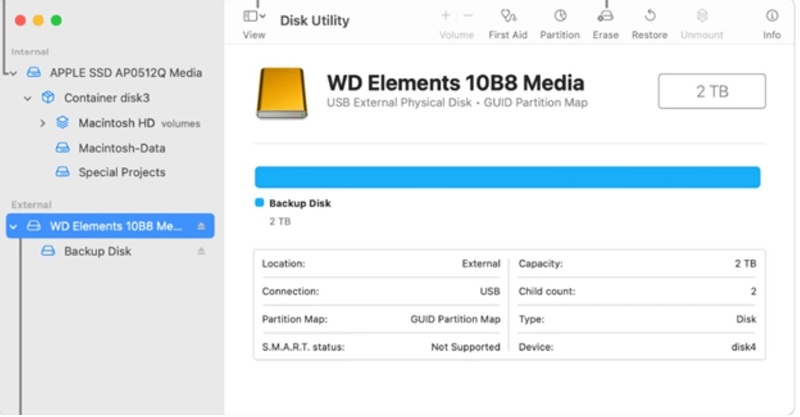Click the blue Backup Disk usage bar

click(507, 177)
